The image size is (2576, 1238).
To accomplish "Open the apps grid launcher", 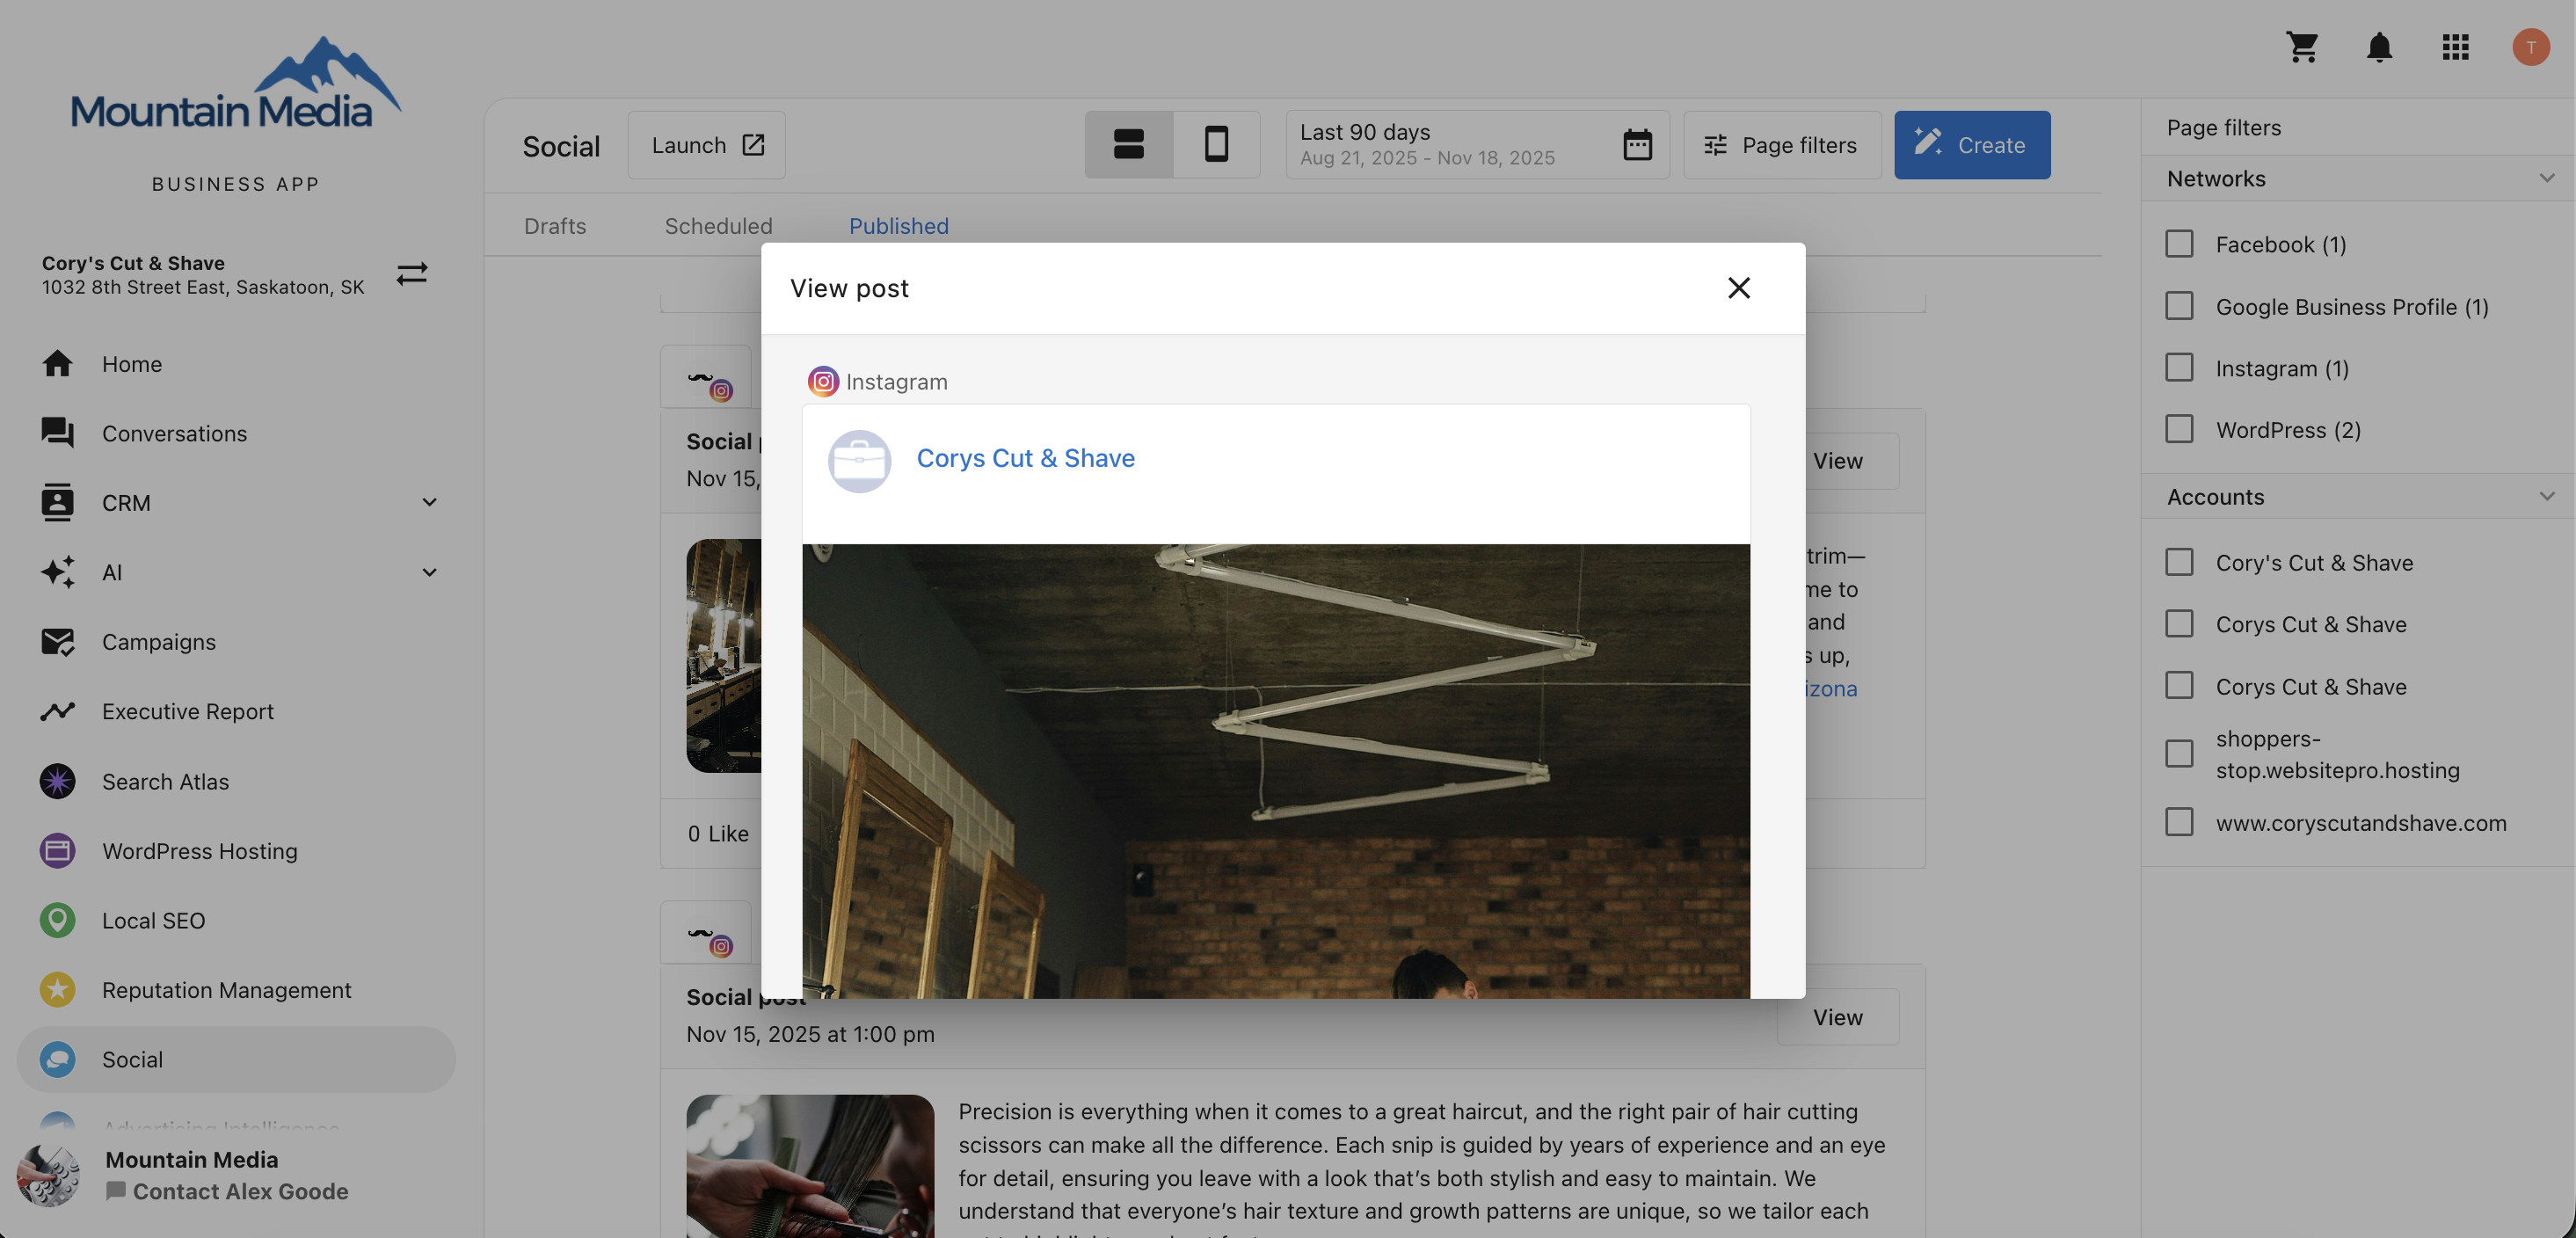I will pos(2456,47).
